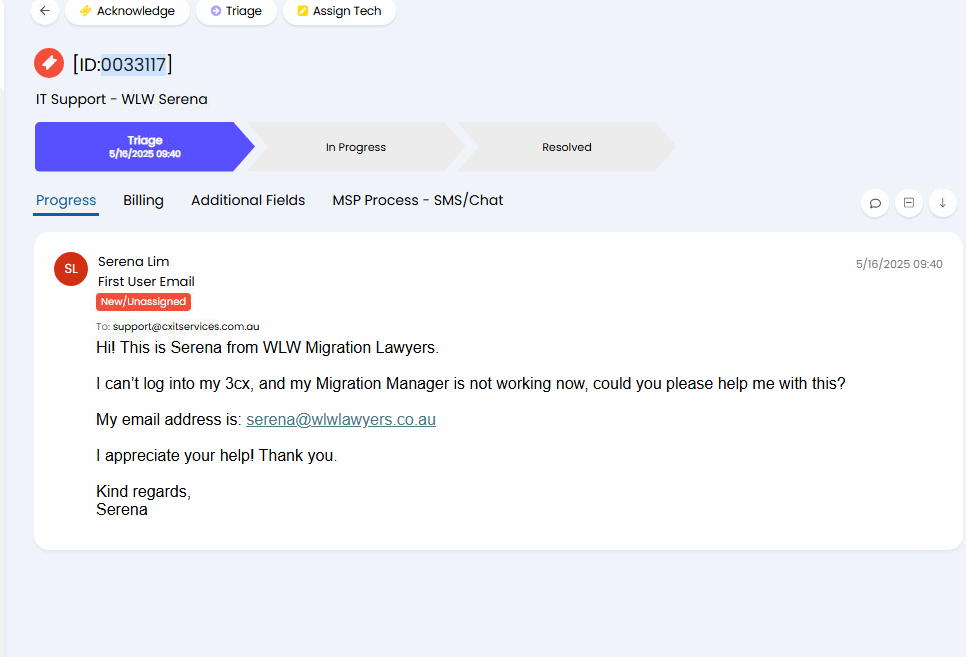Open the serena@wlwlawyers.co.au email link
Screen dimensions: 966x657
click(341, 419)
